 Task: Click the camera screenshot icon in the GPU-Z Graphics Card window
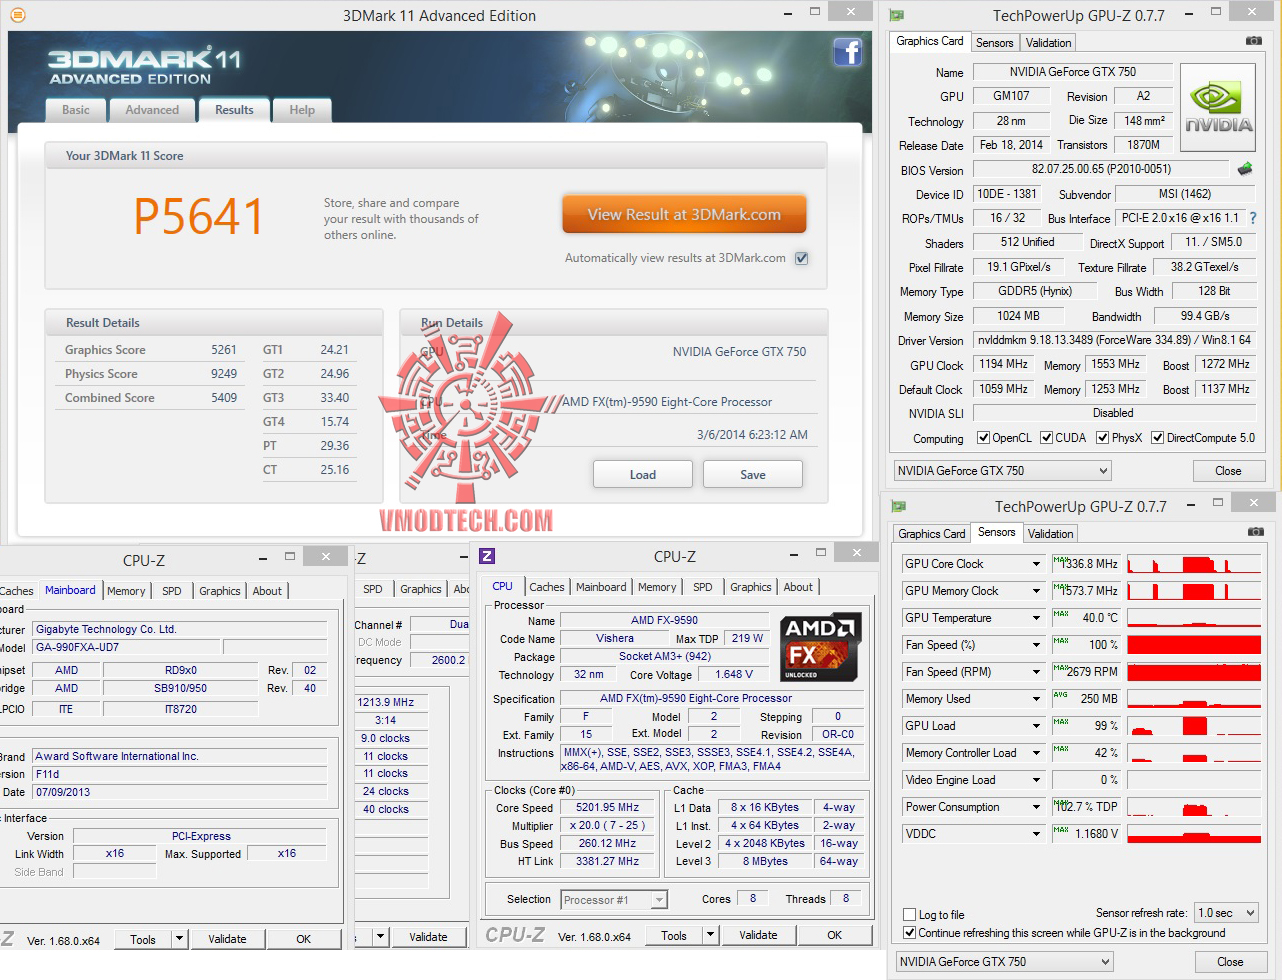pyautogui.click(x=1253, y=41)
